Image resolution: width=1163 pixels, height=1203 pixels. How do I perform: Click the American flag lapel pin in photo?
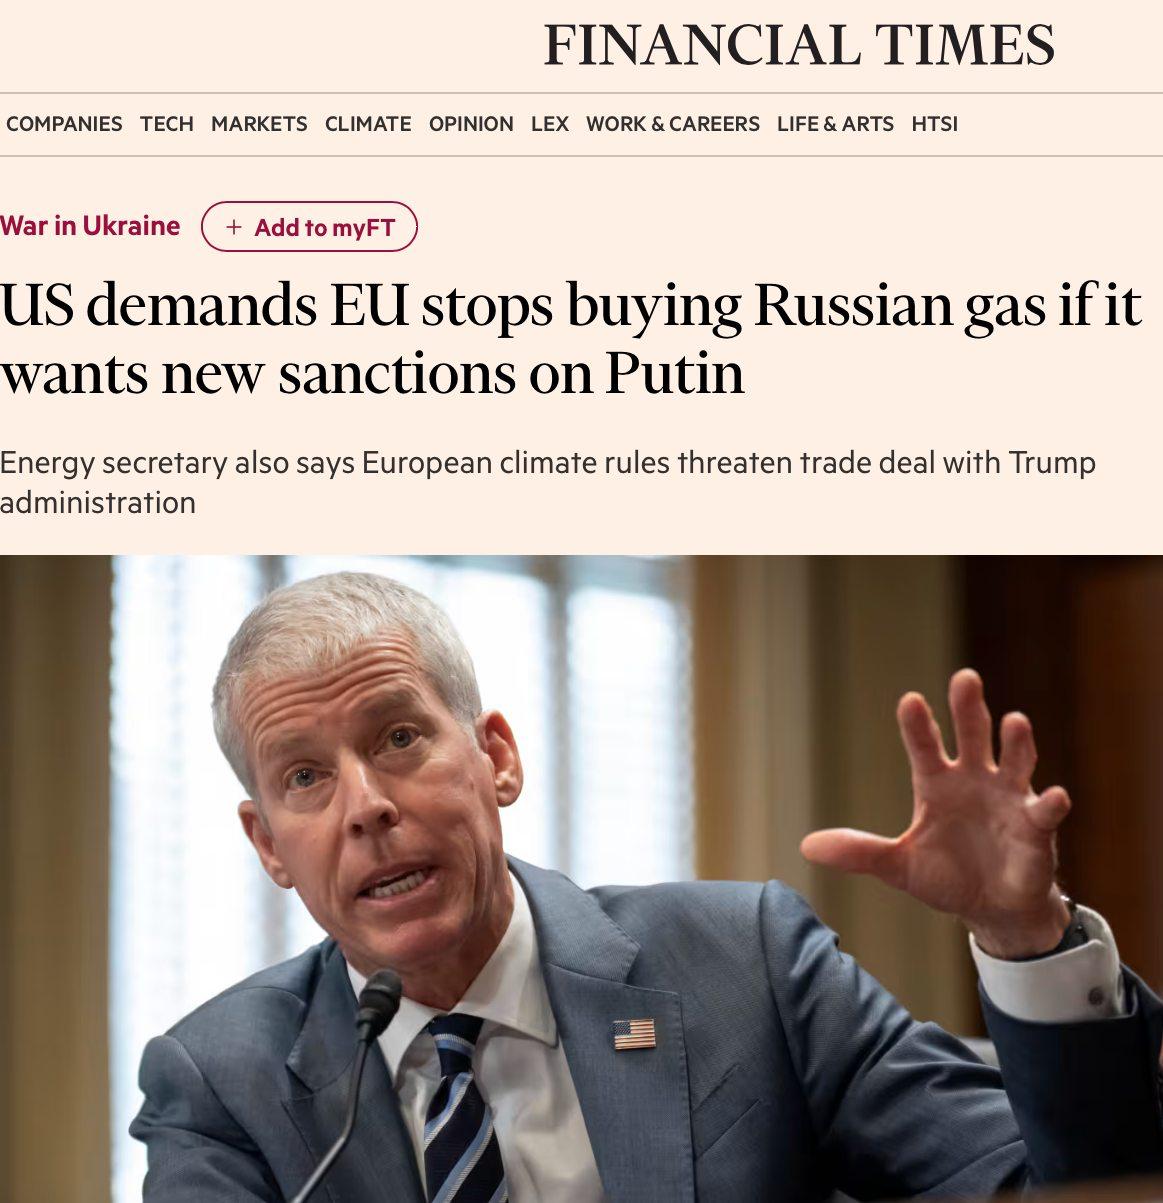[x=634, y=1033]
